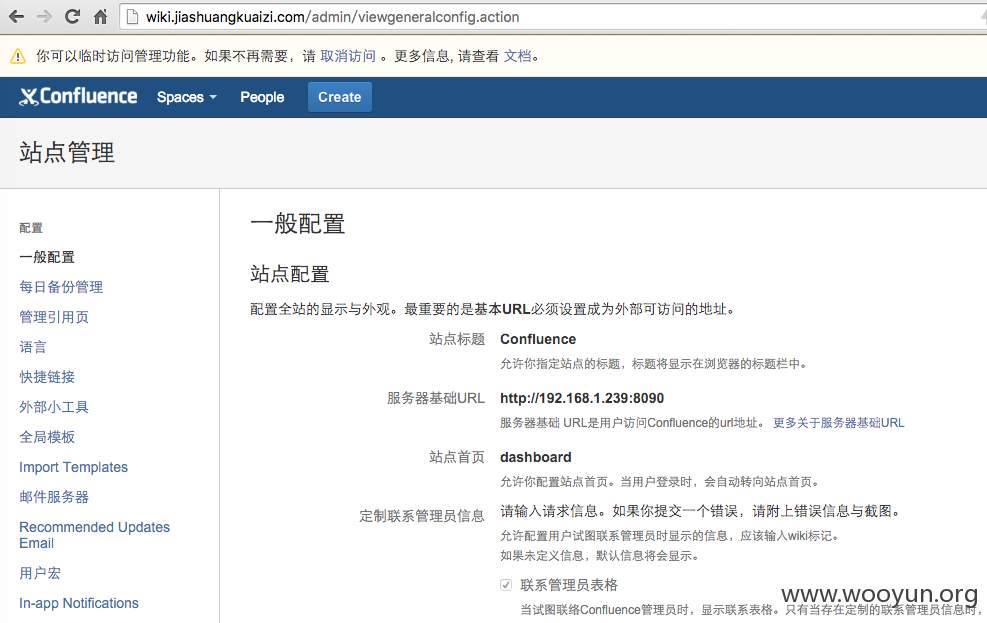Click the base URL http://192.168.1.239:8090
The height and width of the screenshot is (623, 987).
pos(582,398)
